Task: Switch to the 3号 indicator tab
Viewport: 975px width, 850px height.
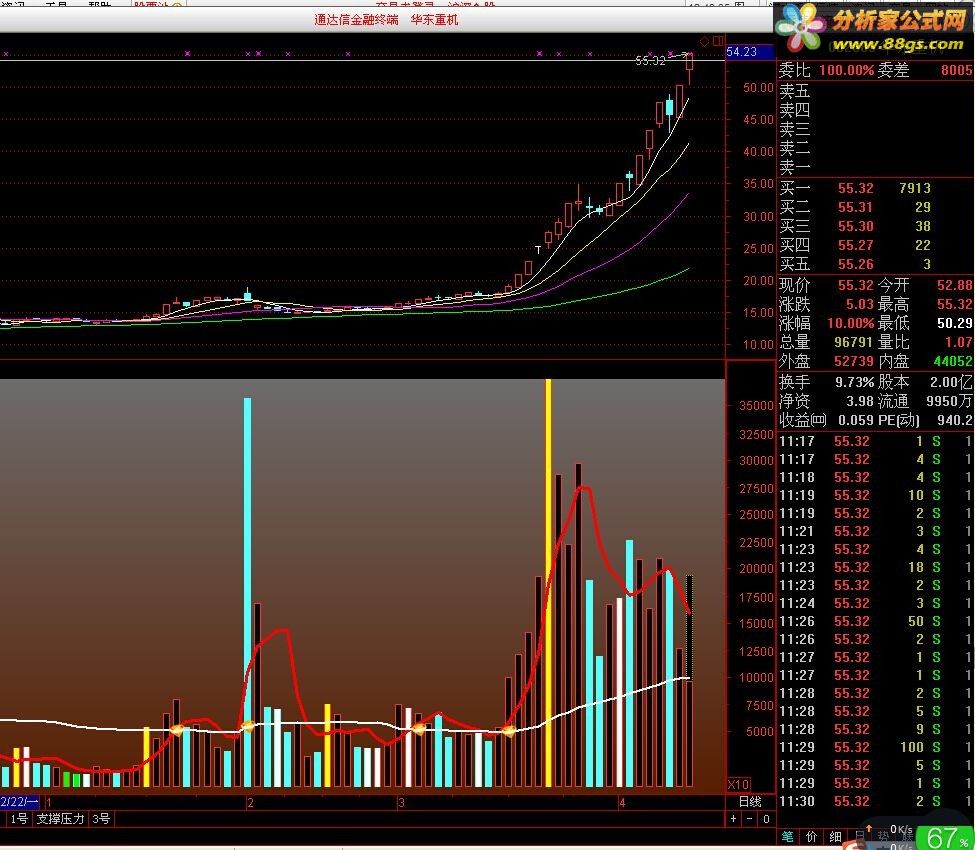Action: (x=101, y=818)
